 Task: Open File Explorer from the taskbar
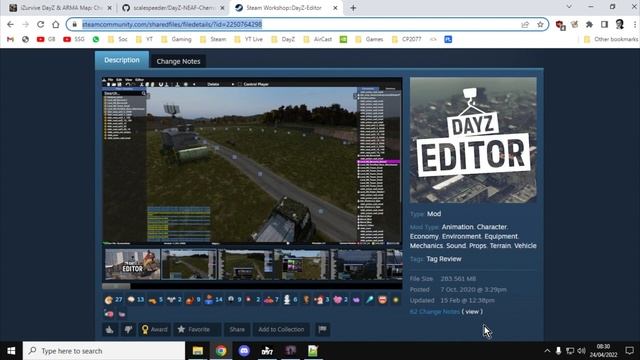click(x=198, y=351)
